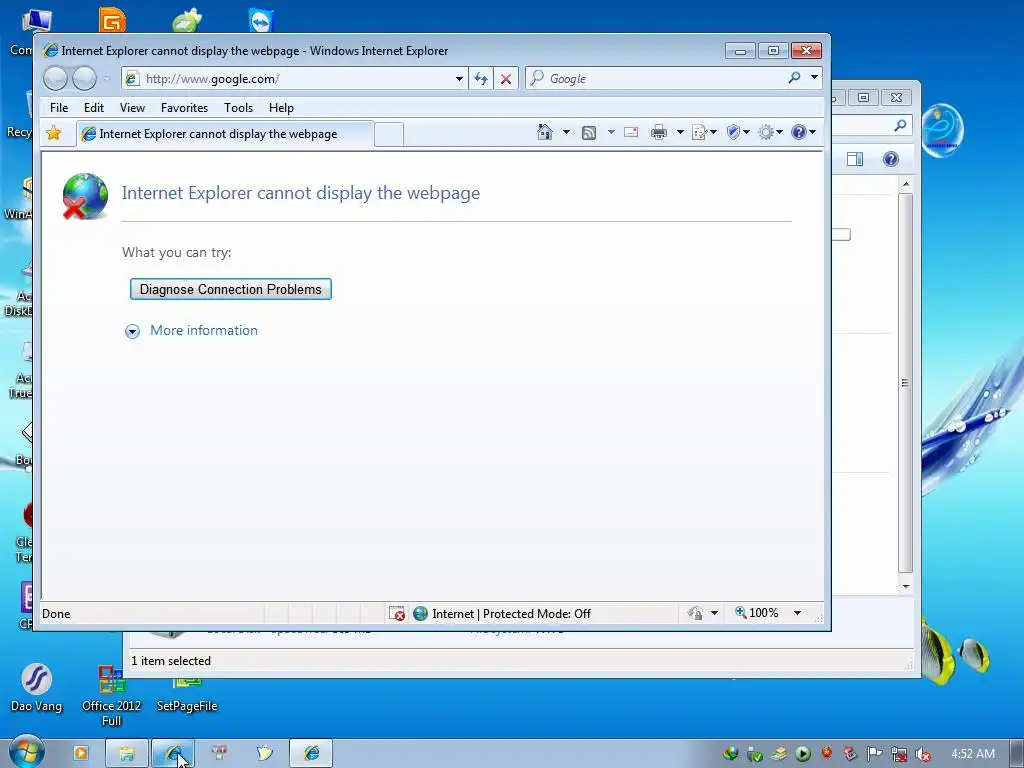Open the File menu
Viewport: 1024px width, 768px height.
click(x=59, y=108)
